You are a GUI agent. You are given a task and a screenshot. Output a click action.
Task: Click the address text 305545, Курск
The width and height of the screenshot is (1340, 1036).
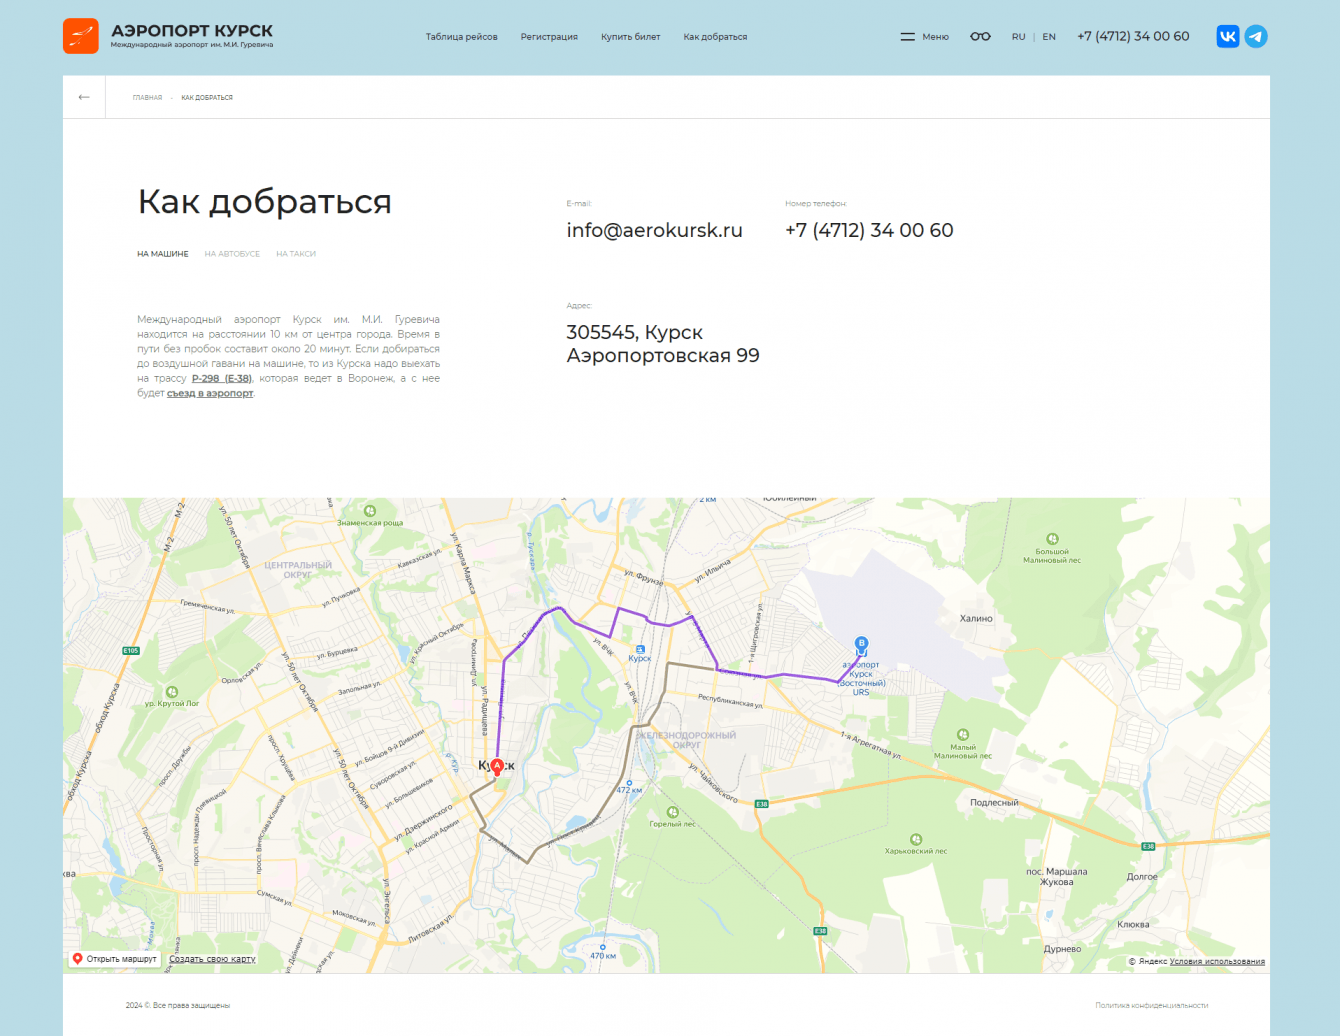point(634,332)
